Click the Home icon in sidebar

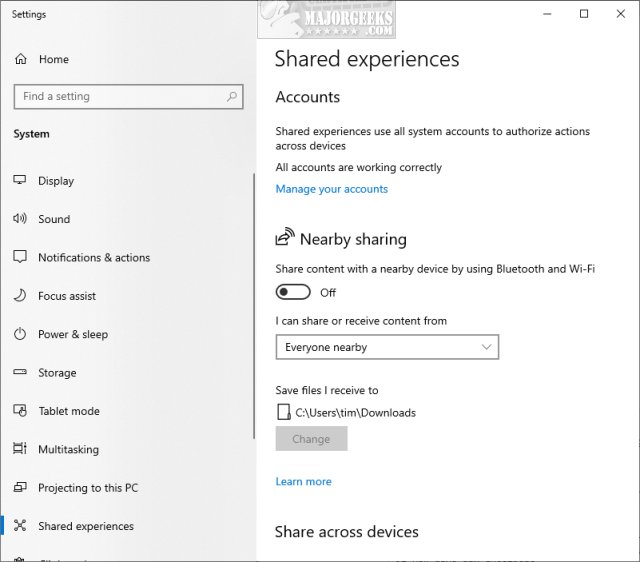click(20, 60)
